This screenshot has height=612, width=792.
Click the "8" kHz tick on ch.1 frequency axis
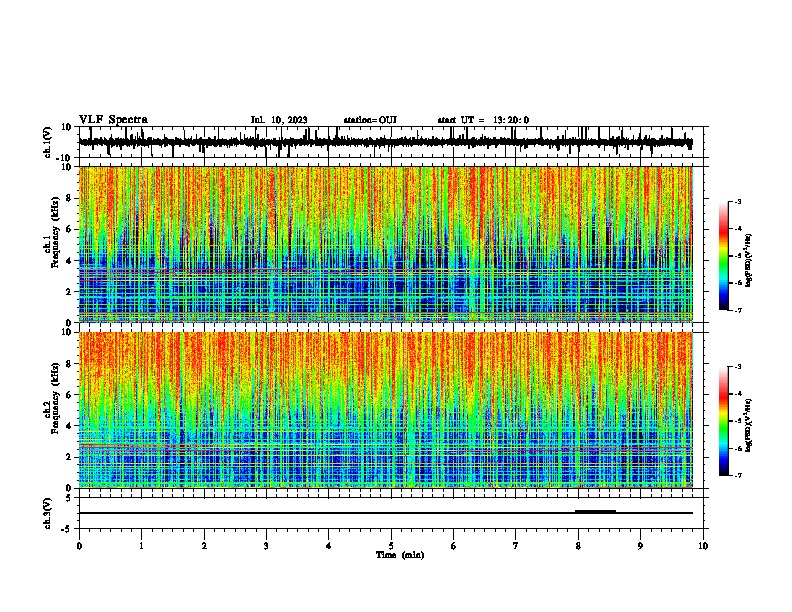point(69,198)
